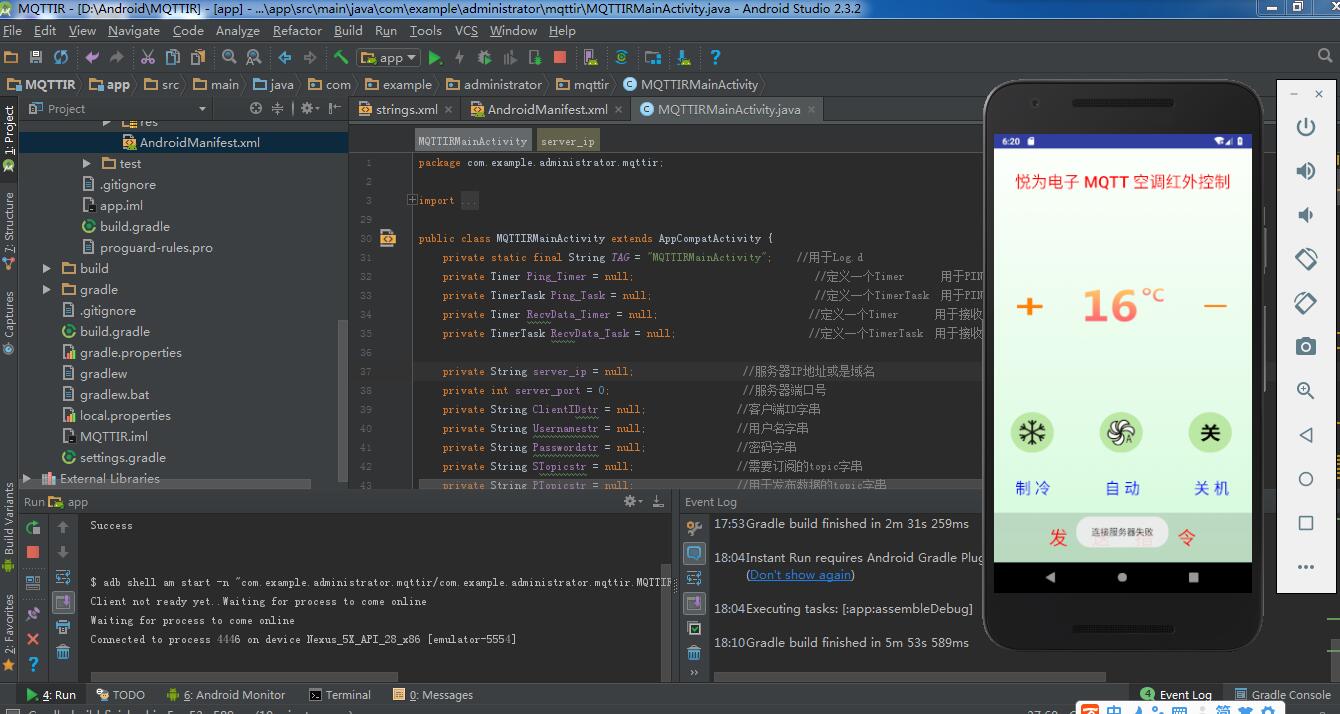Screen dimensions: 1340x714
Task: Expand the collapsed import block
Action: (412, 200)
